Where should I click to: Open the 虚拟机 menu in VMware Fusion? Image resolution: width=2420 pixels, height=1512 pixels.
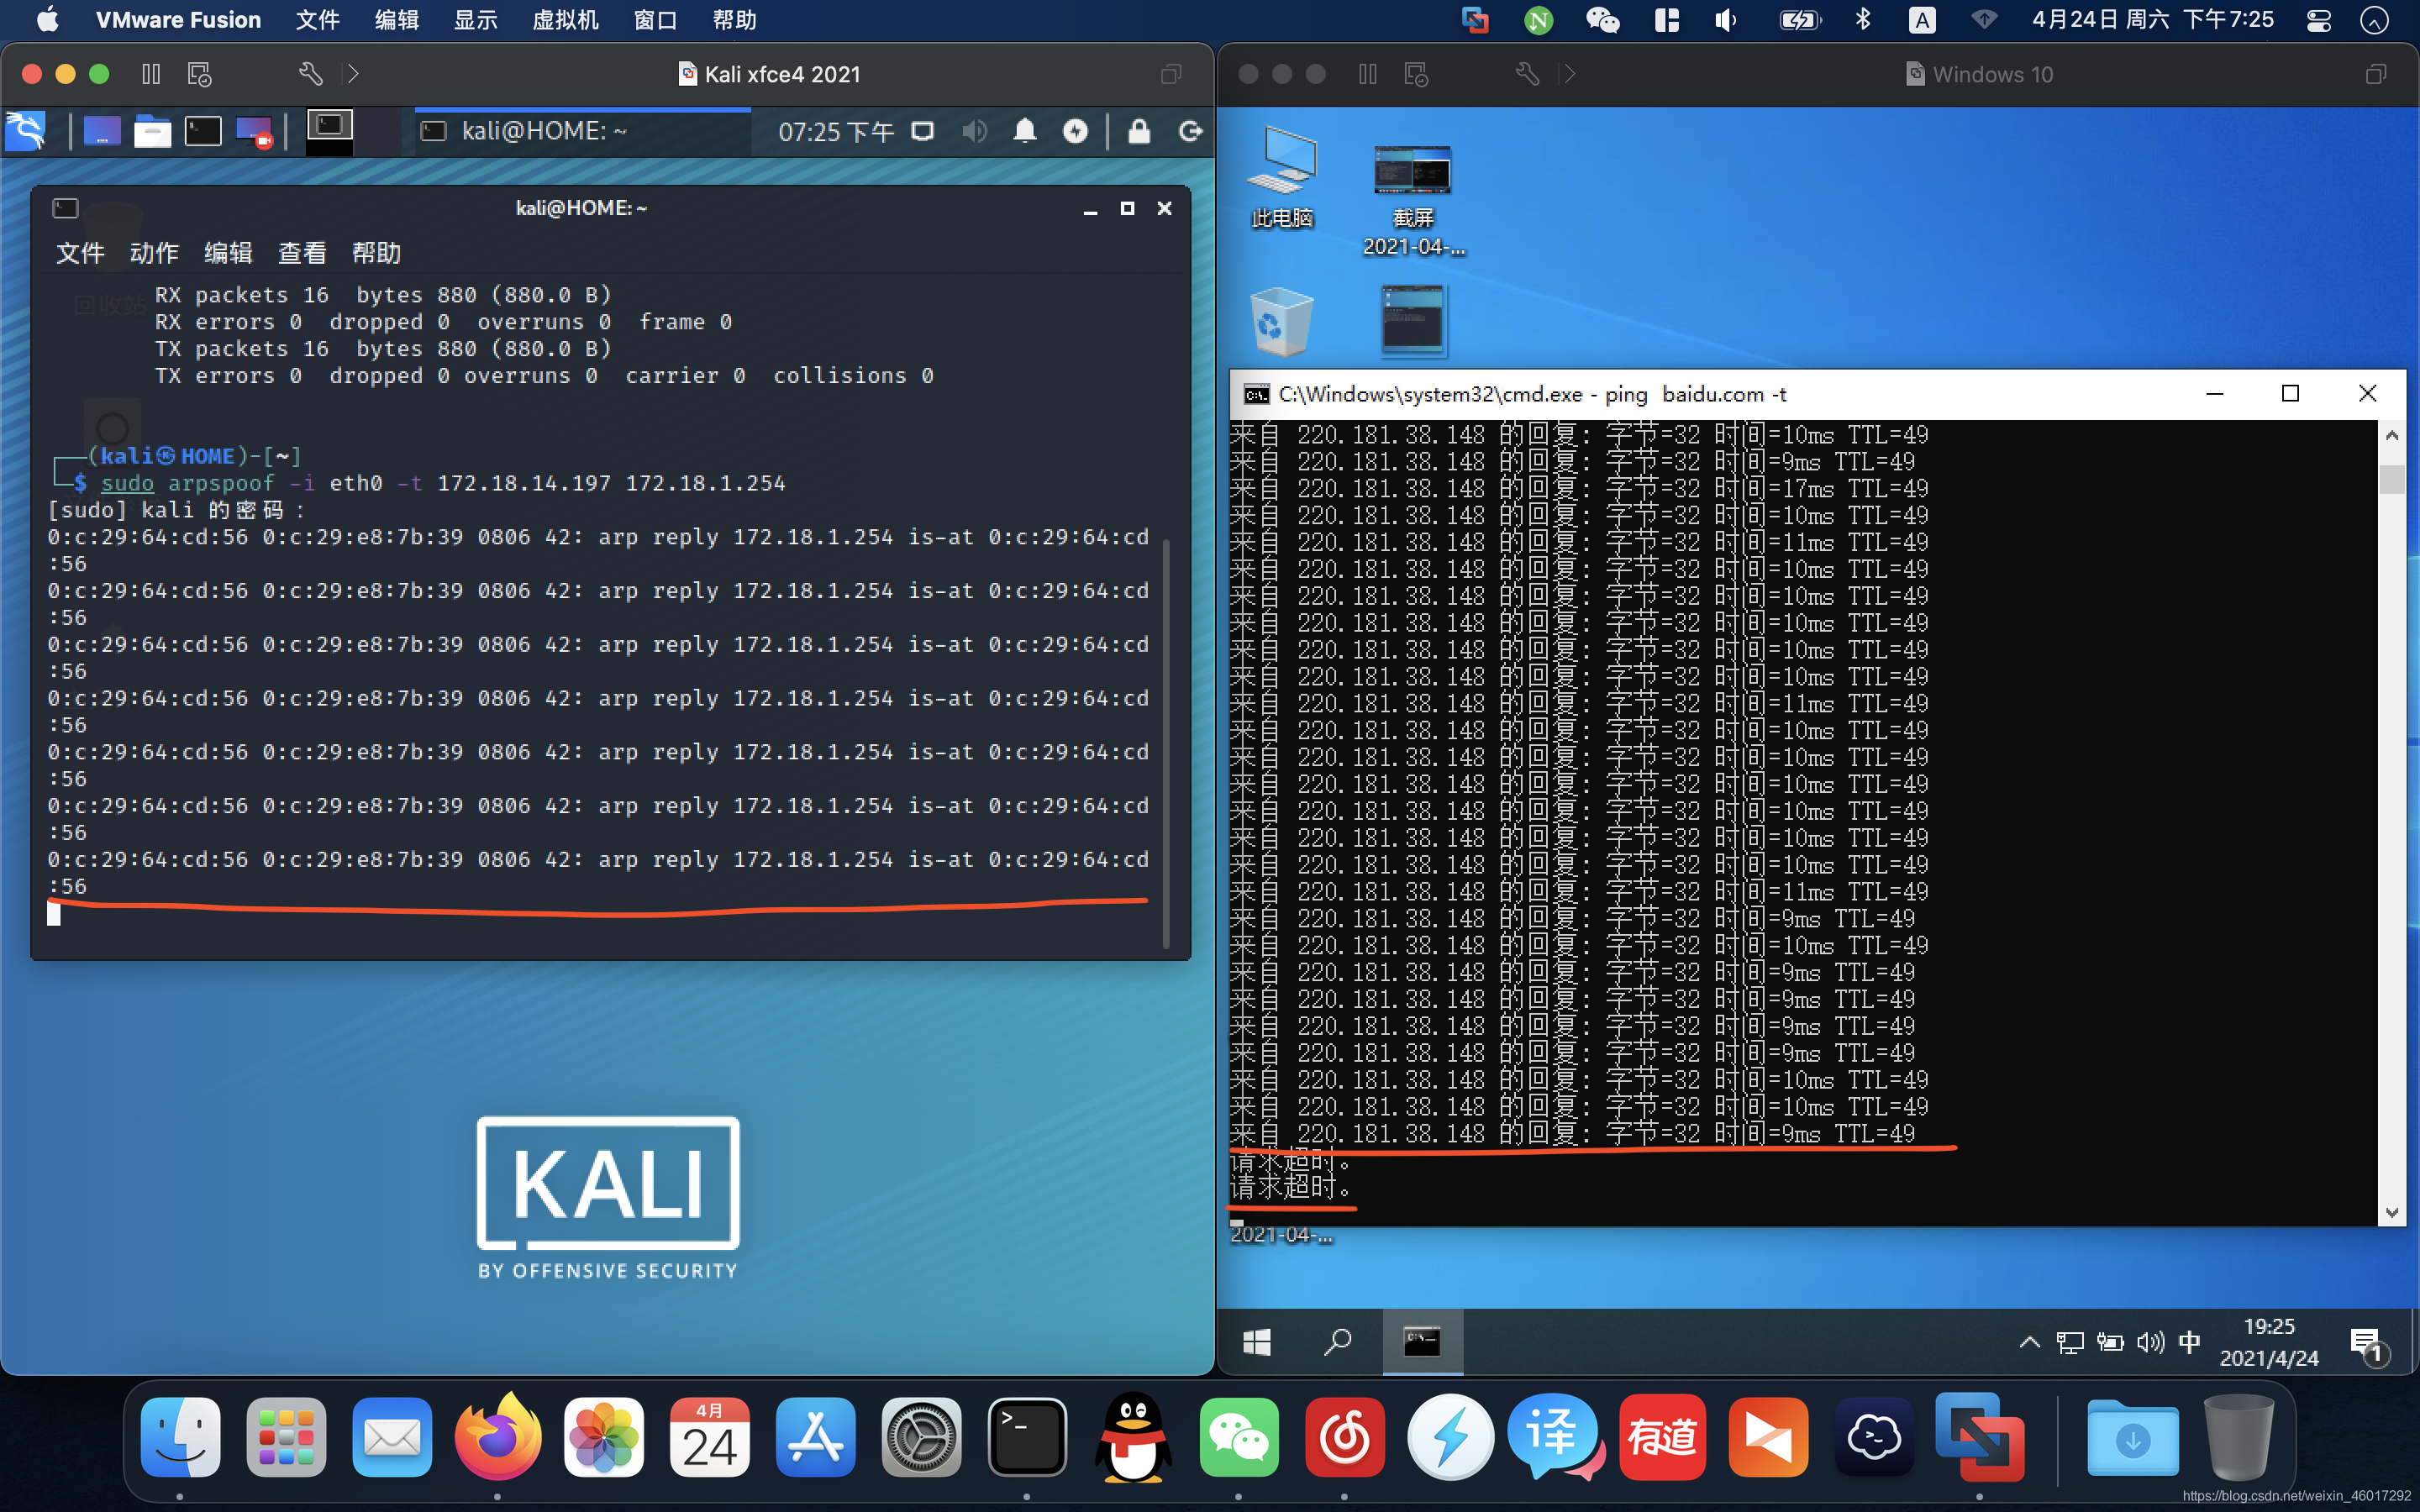[565, 20]
